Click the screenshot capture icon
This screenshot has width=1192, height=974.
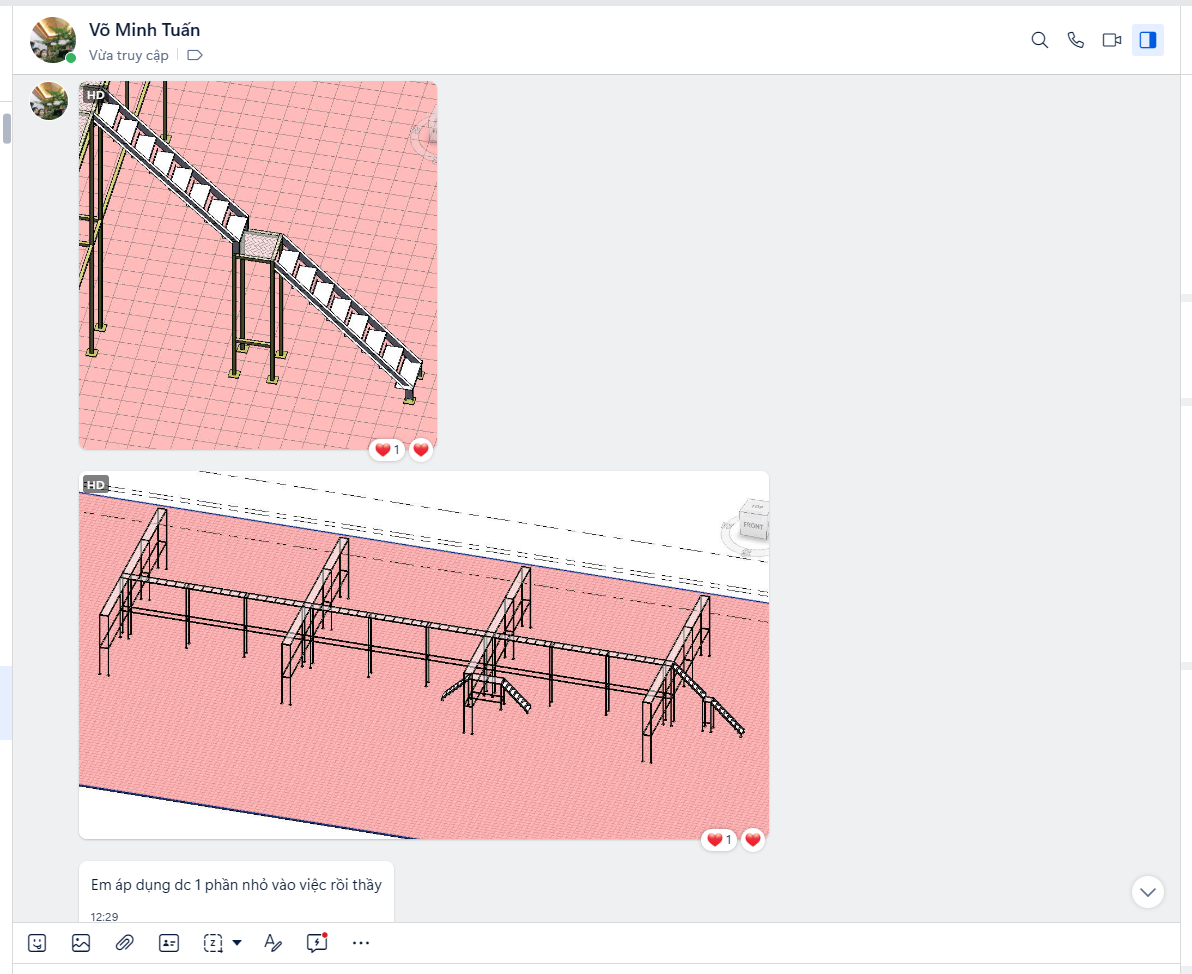pyautogui.click(x=213, y=942)
